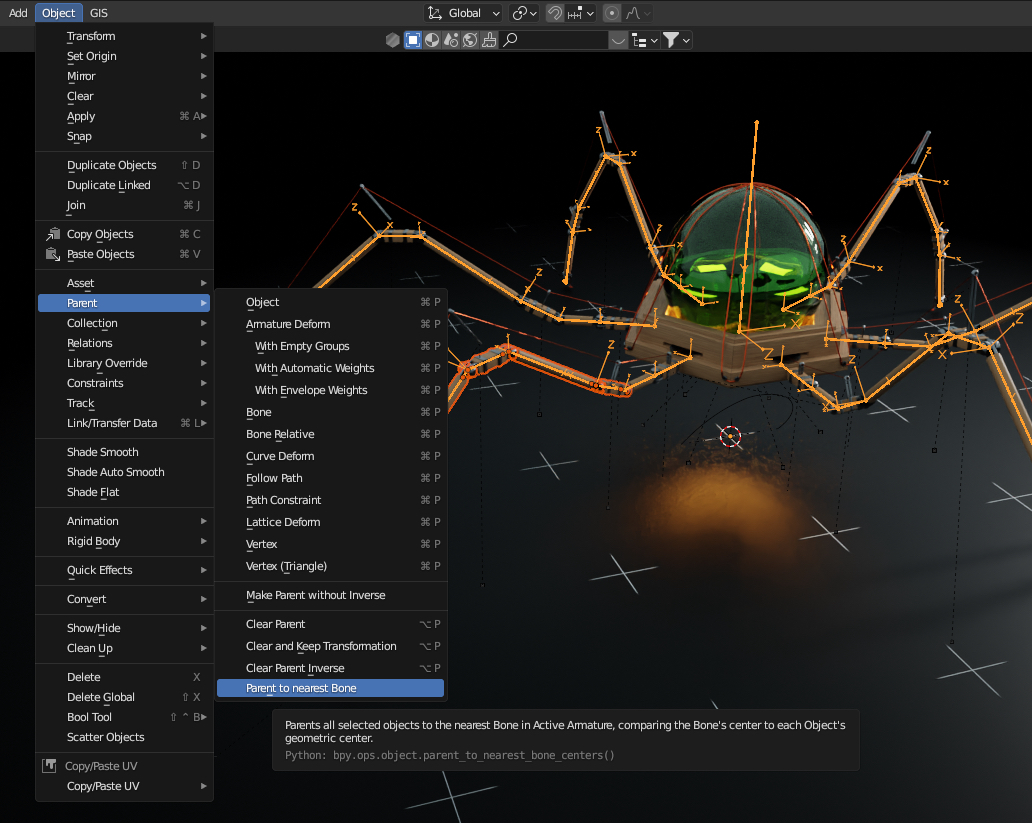Expand the Convert submenu
The width and height of the screenshot is (1032, 823).
125,599
